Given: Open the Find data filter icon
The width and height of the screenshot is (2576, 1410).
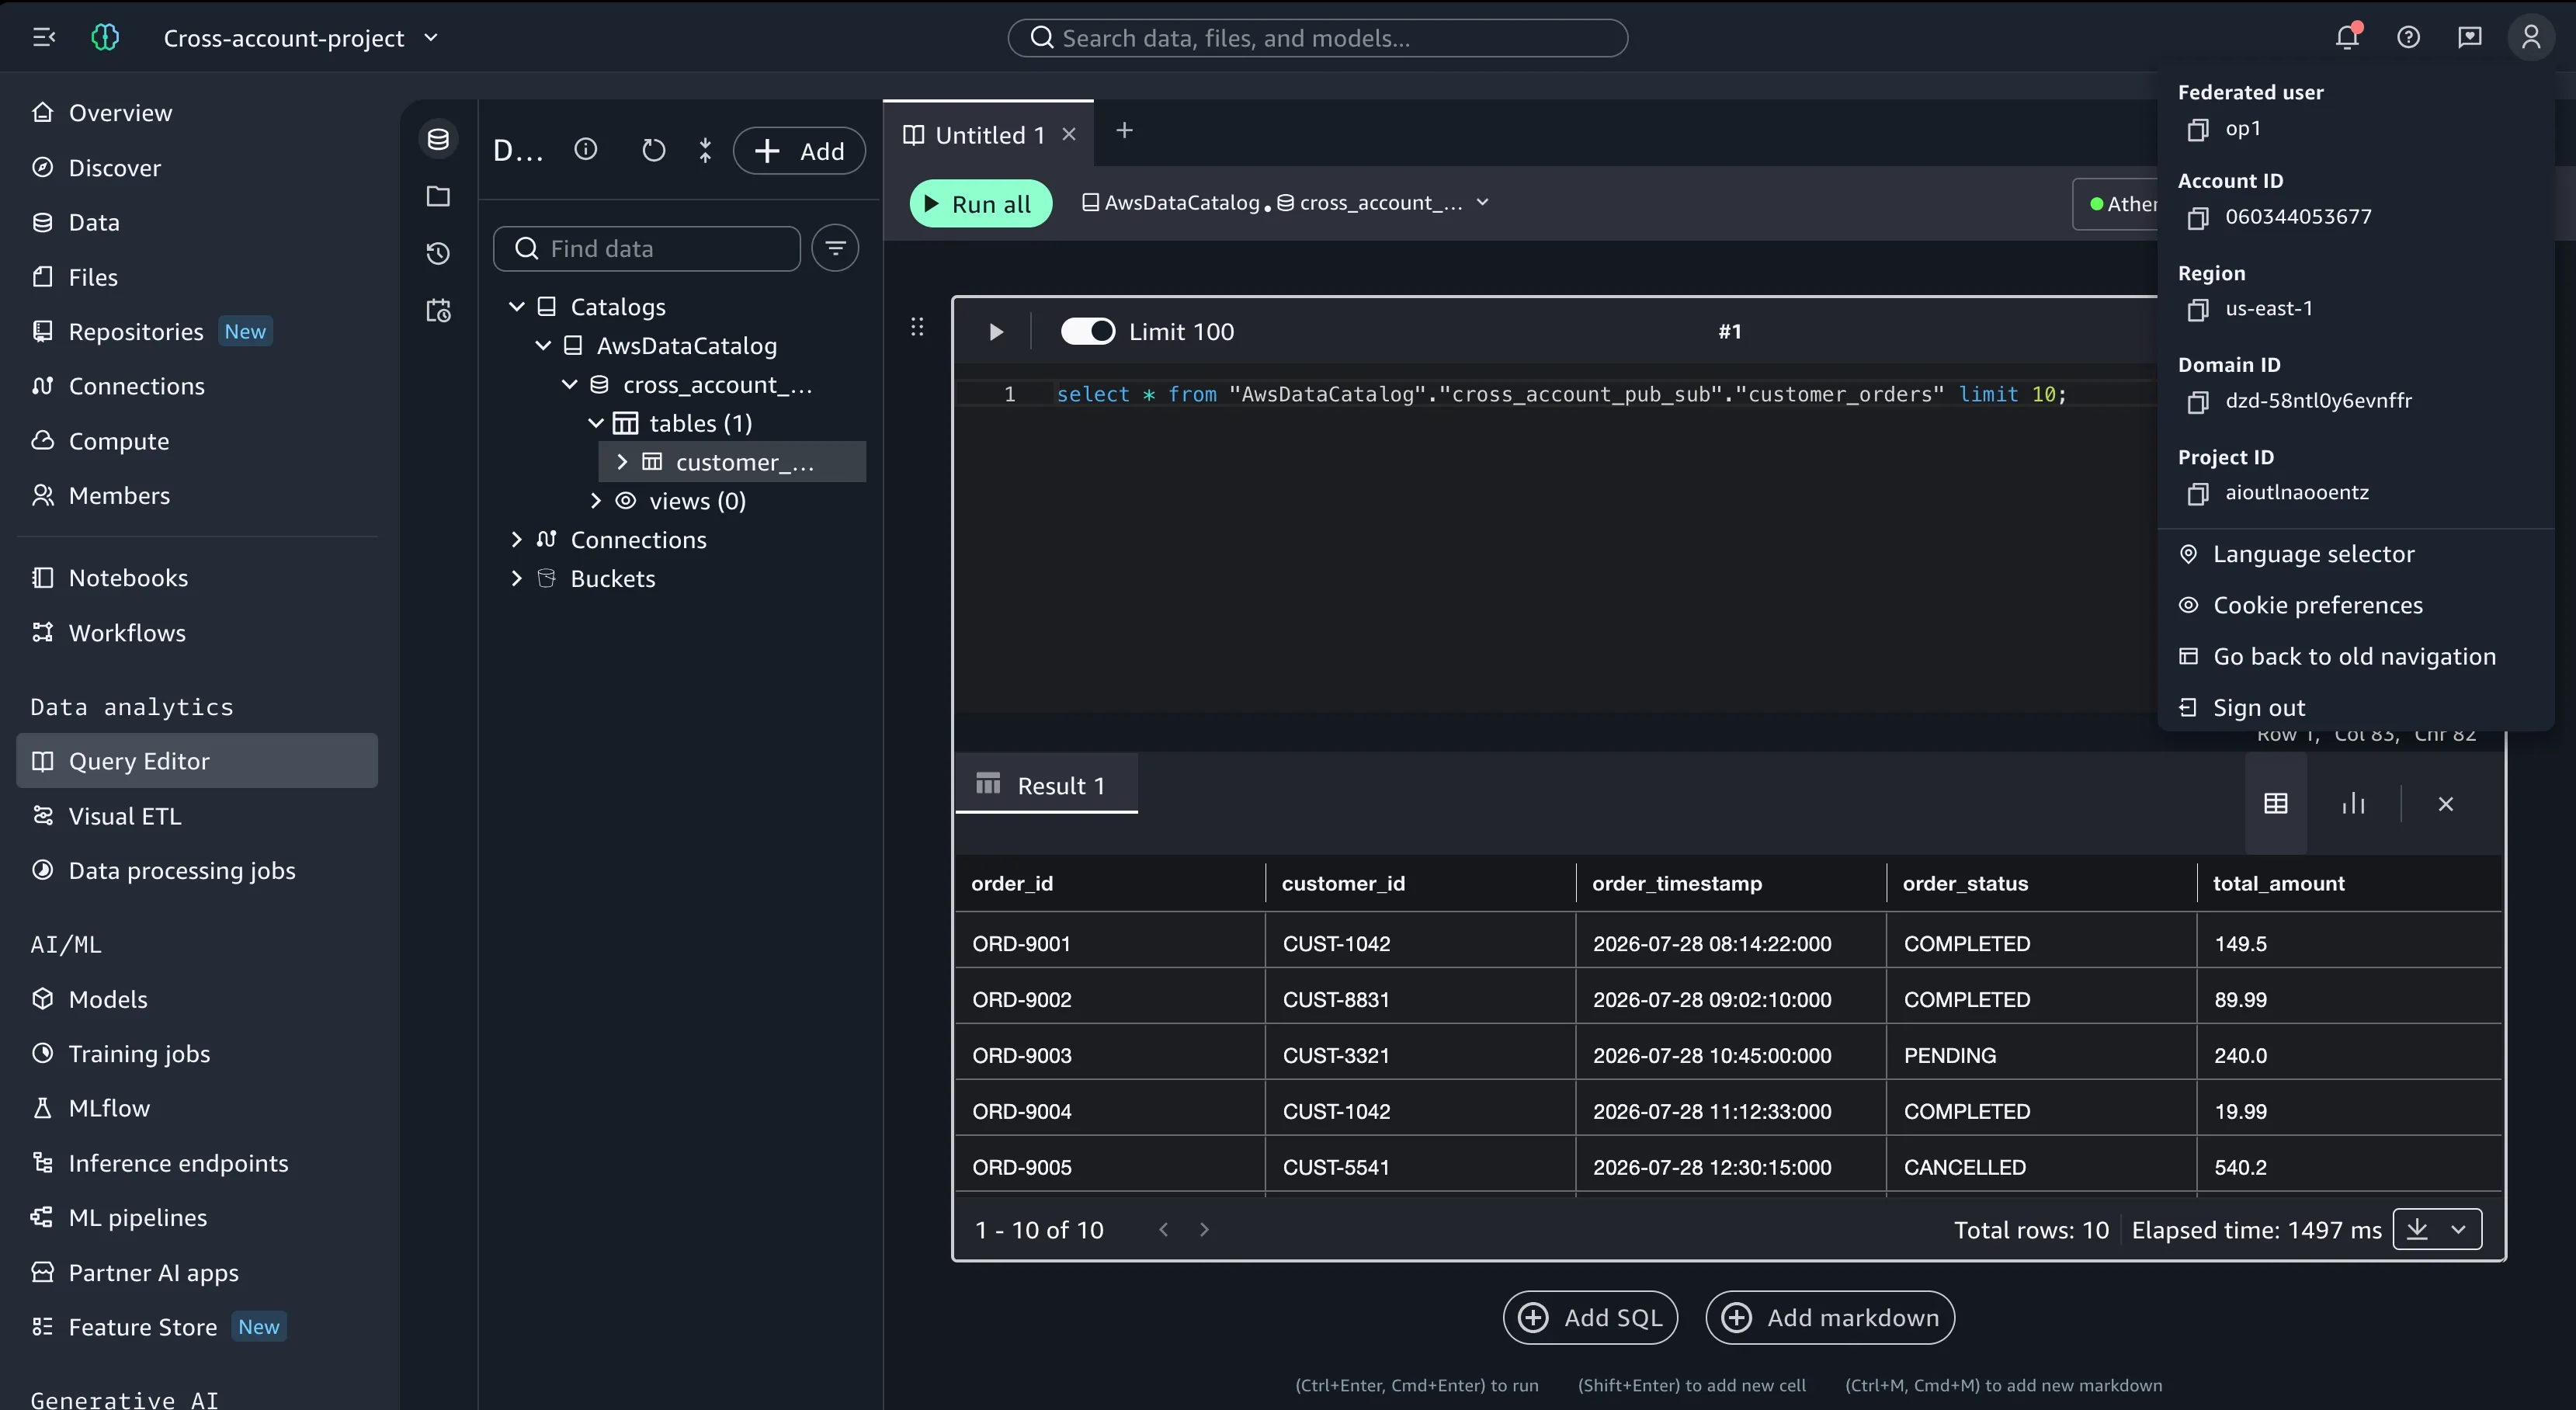Looking at the screenshot, I should [835, 248].
